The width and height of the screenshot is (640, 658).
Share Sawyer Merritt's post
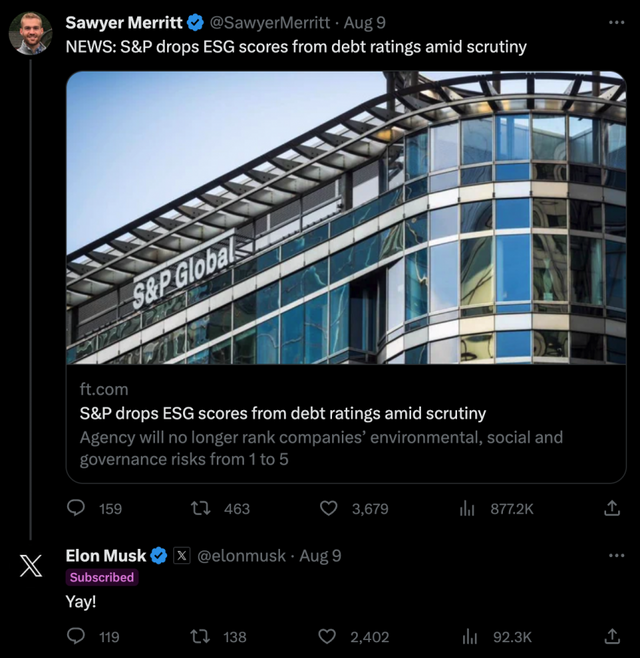point(612,508)
